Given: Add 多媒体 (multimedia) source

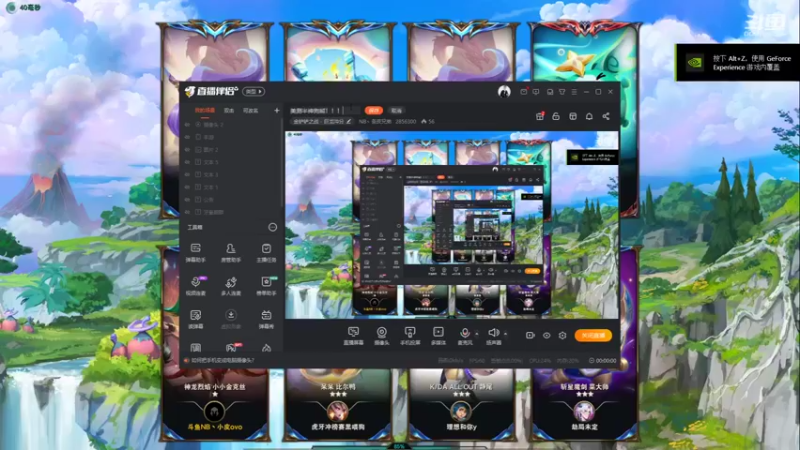Looking at the screenshot, I should [x=438, y=336].
